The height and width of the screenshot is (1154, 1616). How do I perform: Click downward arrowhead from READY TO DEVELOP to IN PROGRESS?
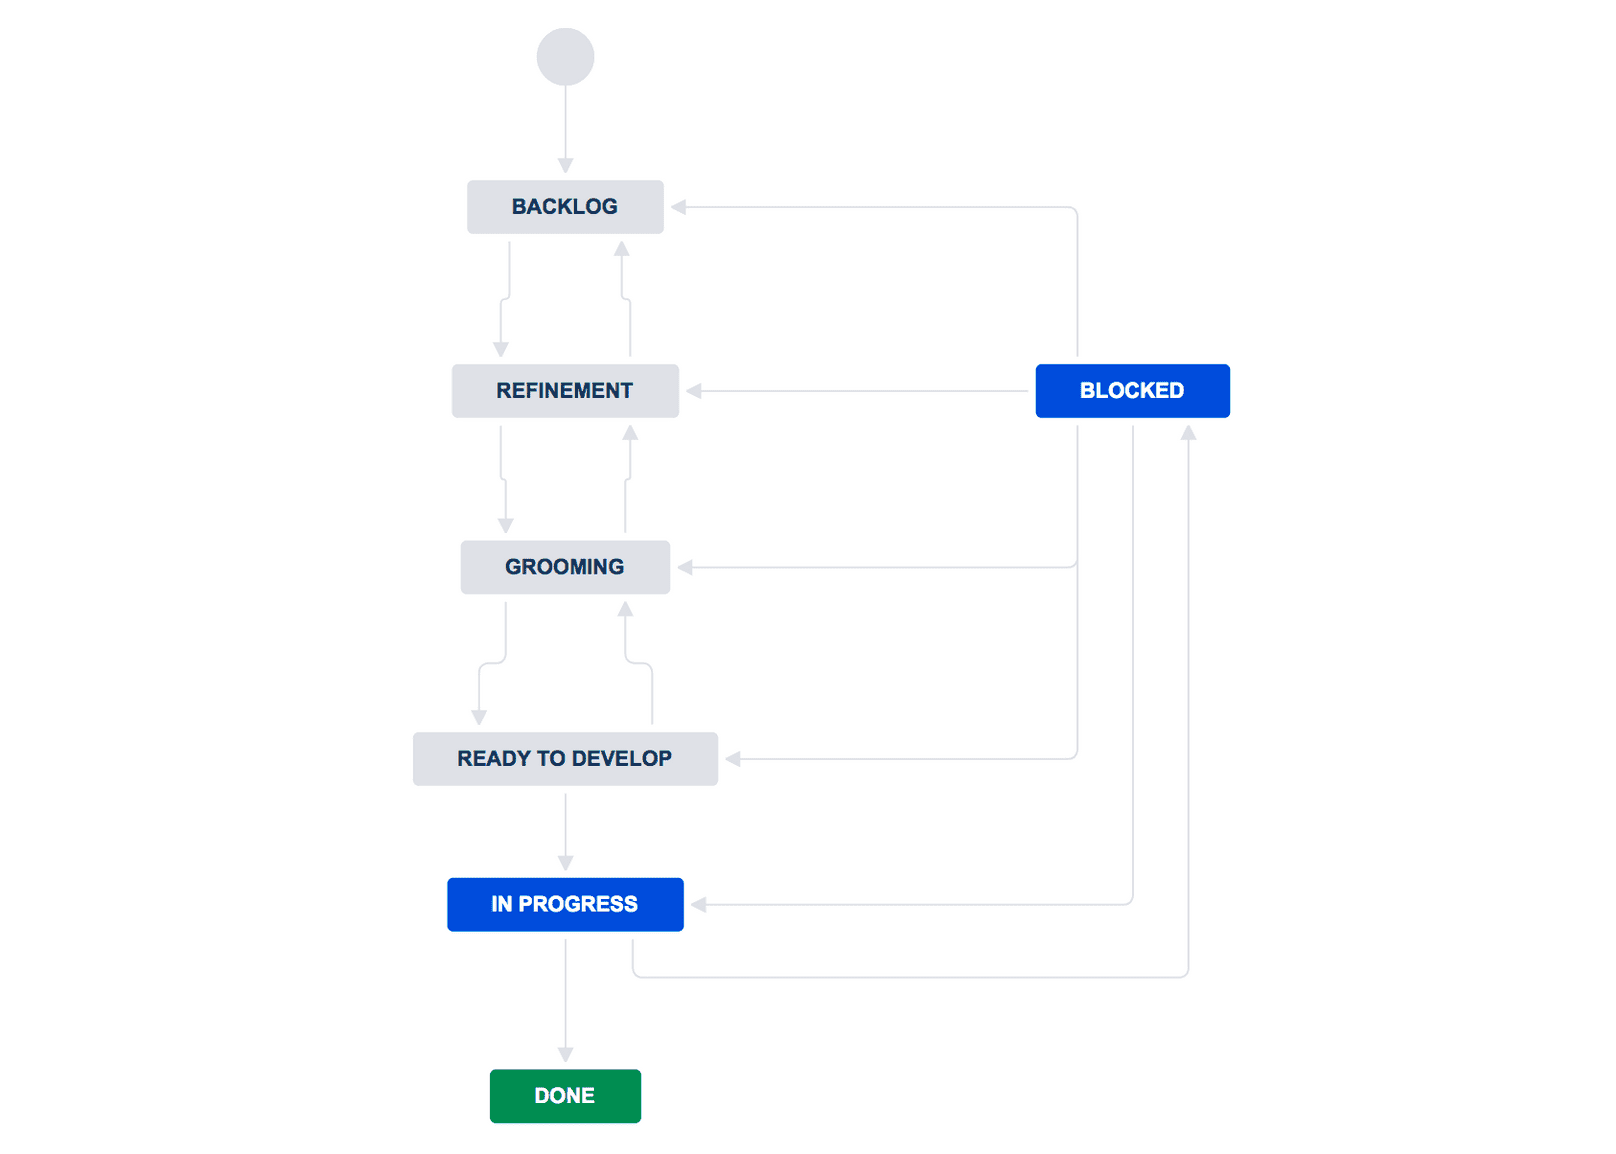pyautogui.click(x=565, y=862)
